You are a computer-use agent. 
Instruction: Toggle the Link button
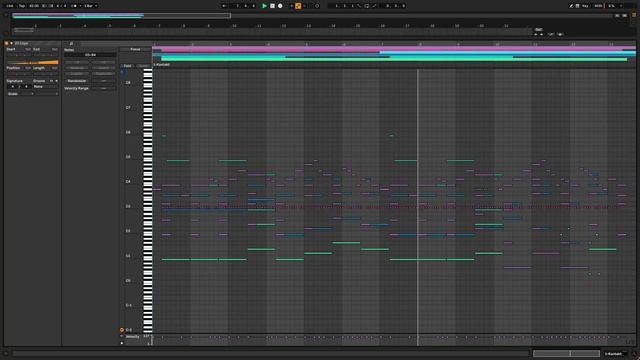point(10,6)
